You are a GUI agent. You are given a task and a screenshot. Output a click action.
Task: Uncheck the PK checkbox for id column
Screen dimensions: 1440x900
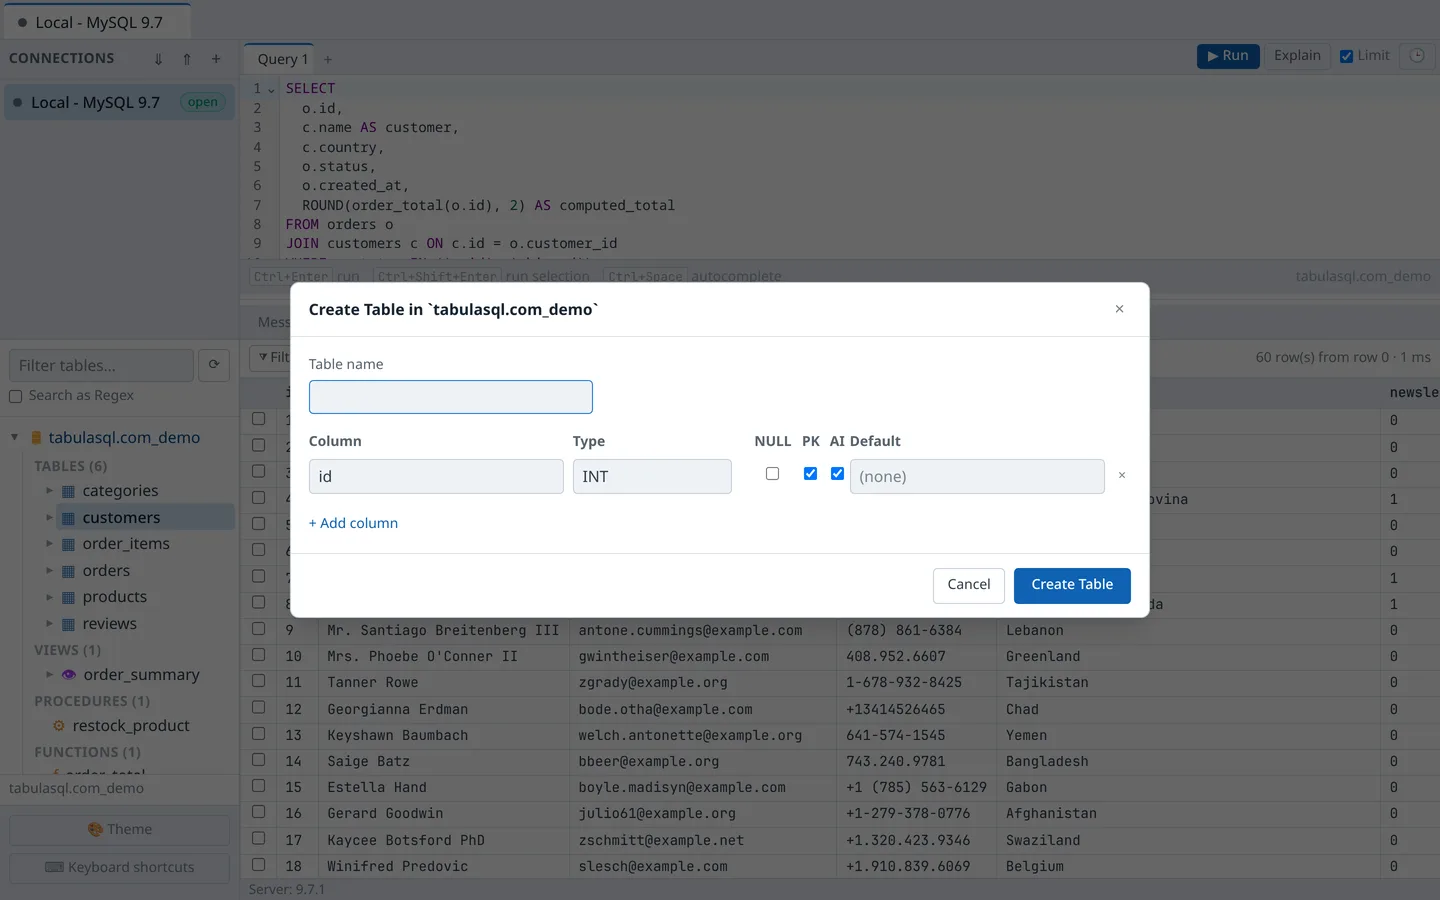810,474
